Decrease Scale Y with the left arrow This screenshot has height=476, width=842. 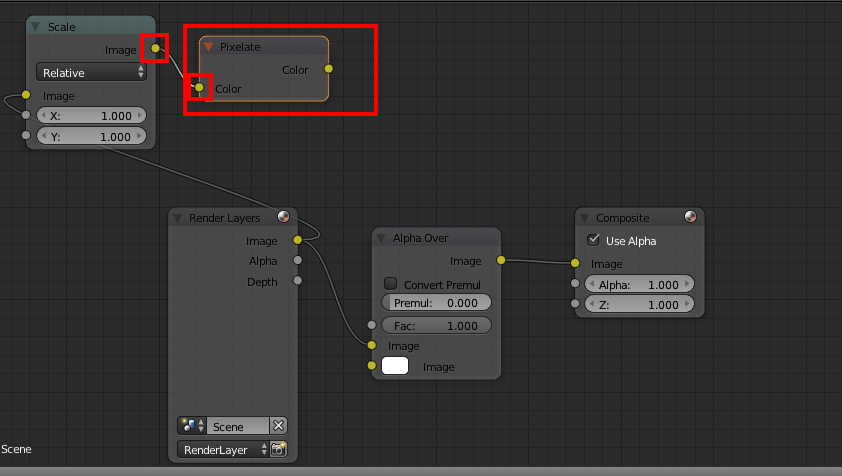43,136
